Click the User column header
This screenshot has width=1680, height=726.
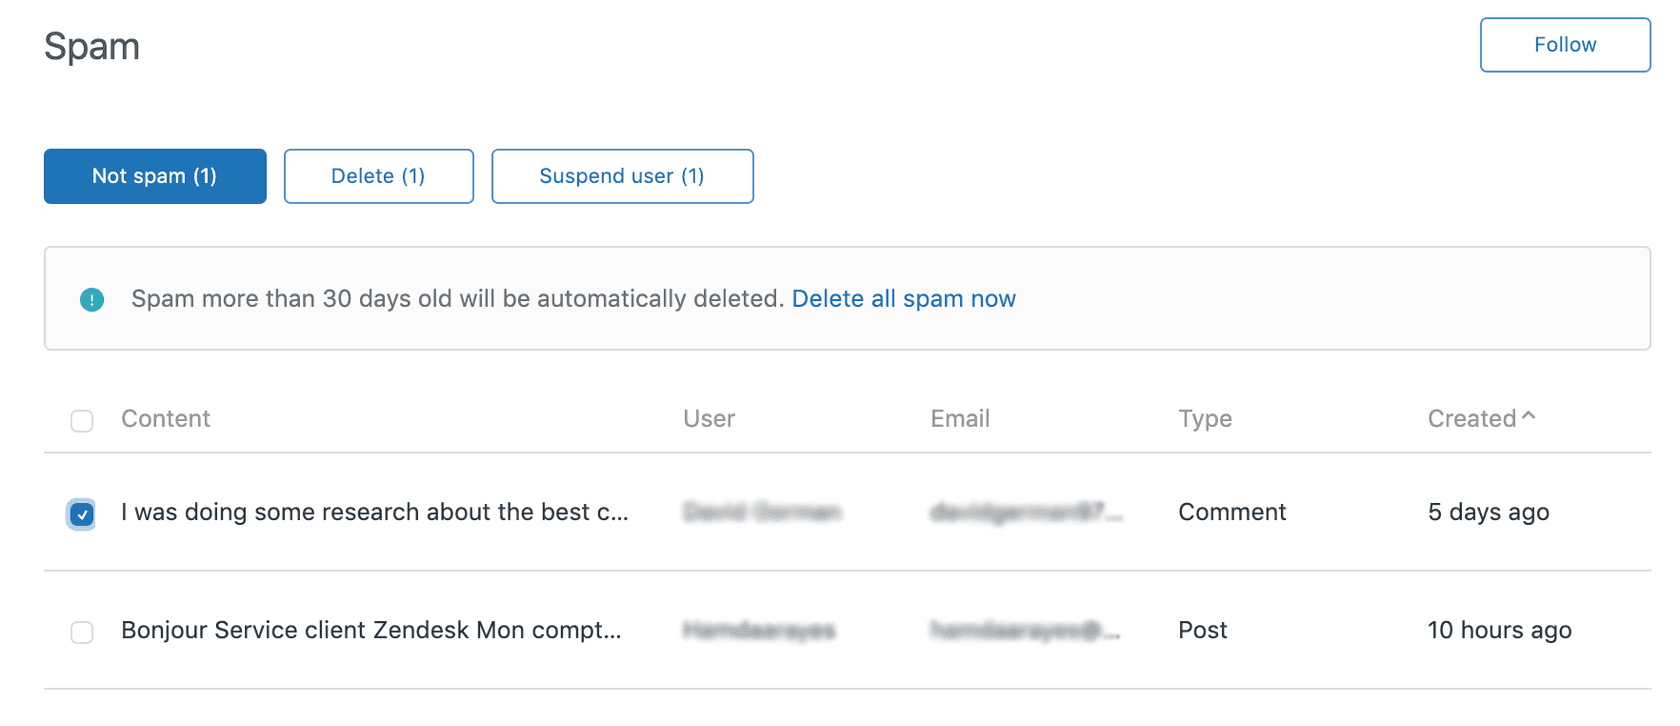(708, 418)
